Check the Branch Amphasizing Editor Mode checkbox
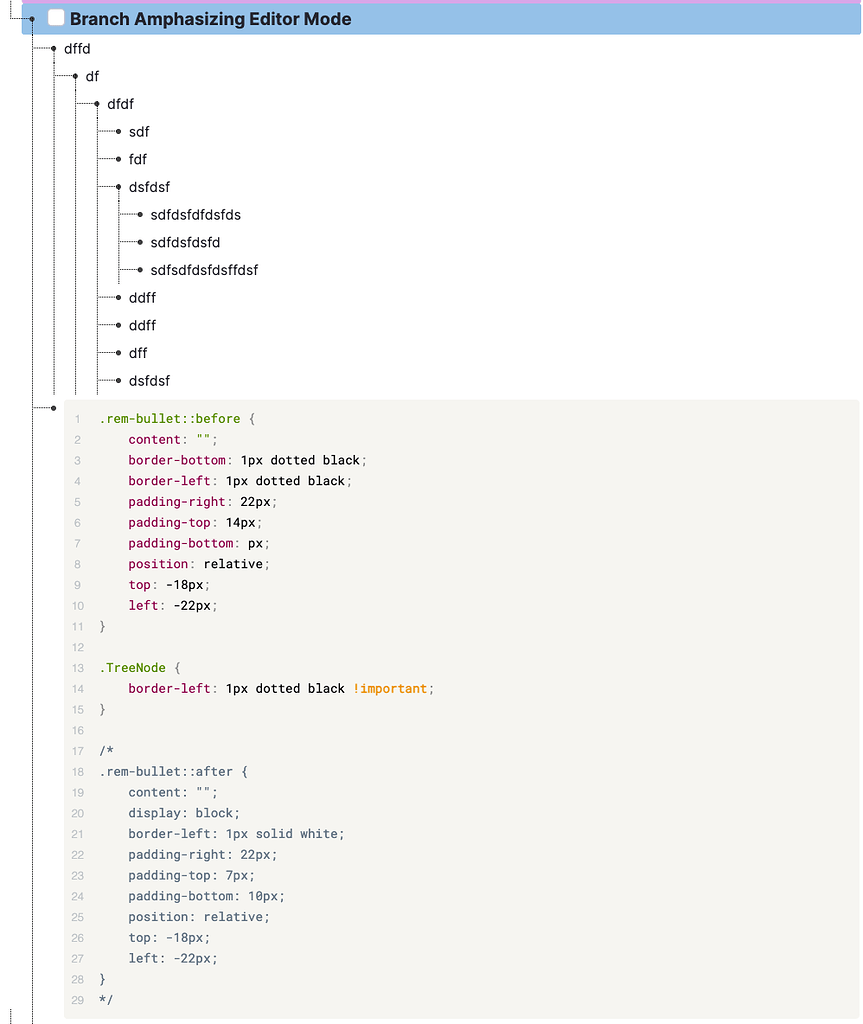863x1024 pixels. pyautogui.click(x=55, y=18)
